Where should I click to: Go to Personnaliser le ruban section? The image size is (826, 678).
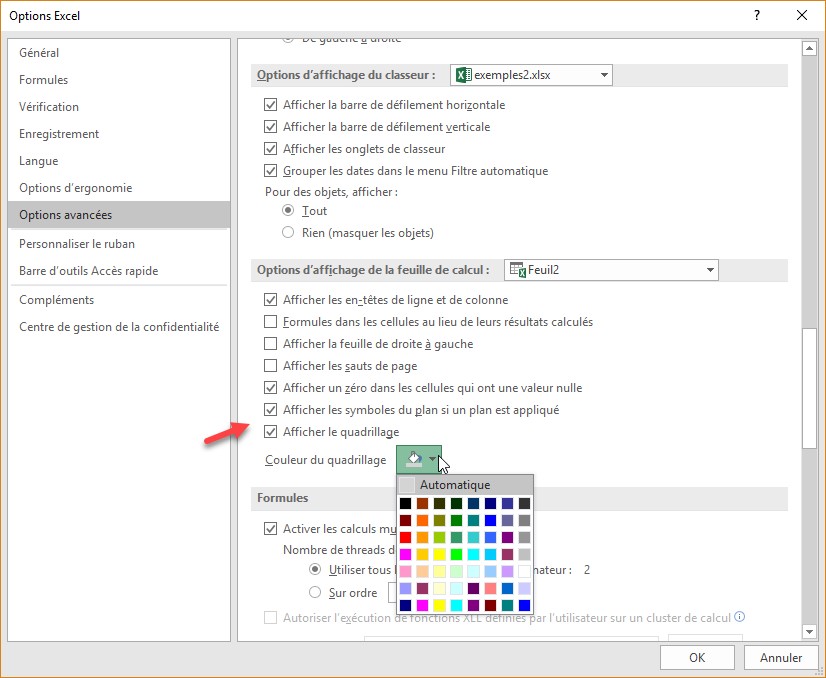77,244
